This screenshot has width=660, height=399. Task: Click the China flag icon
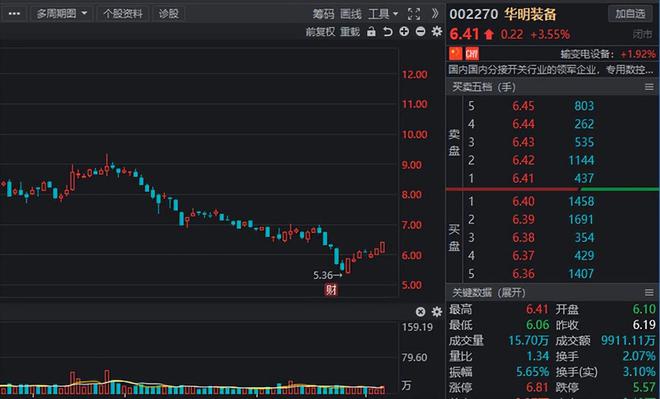pyautogui.click(x=455, y=53)
